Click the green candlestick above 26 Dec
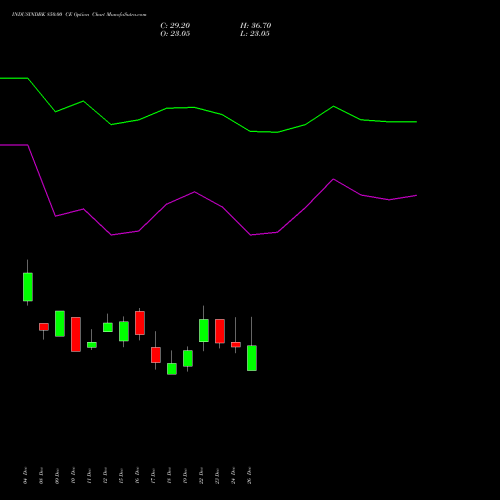 (252, 358)
